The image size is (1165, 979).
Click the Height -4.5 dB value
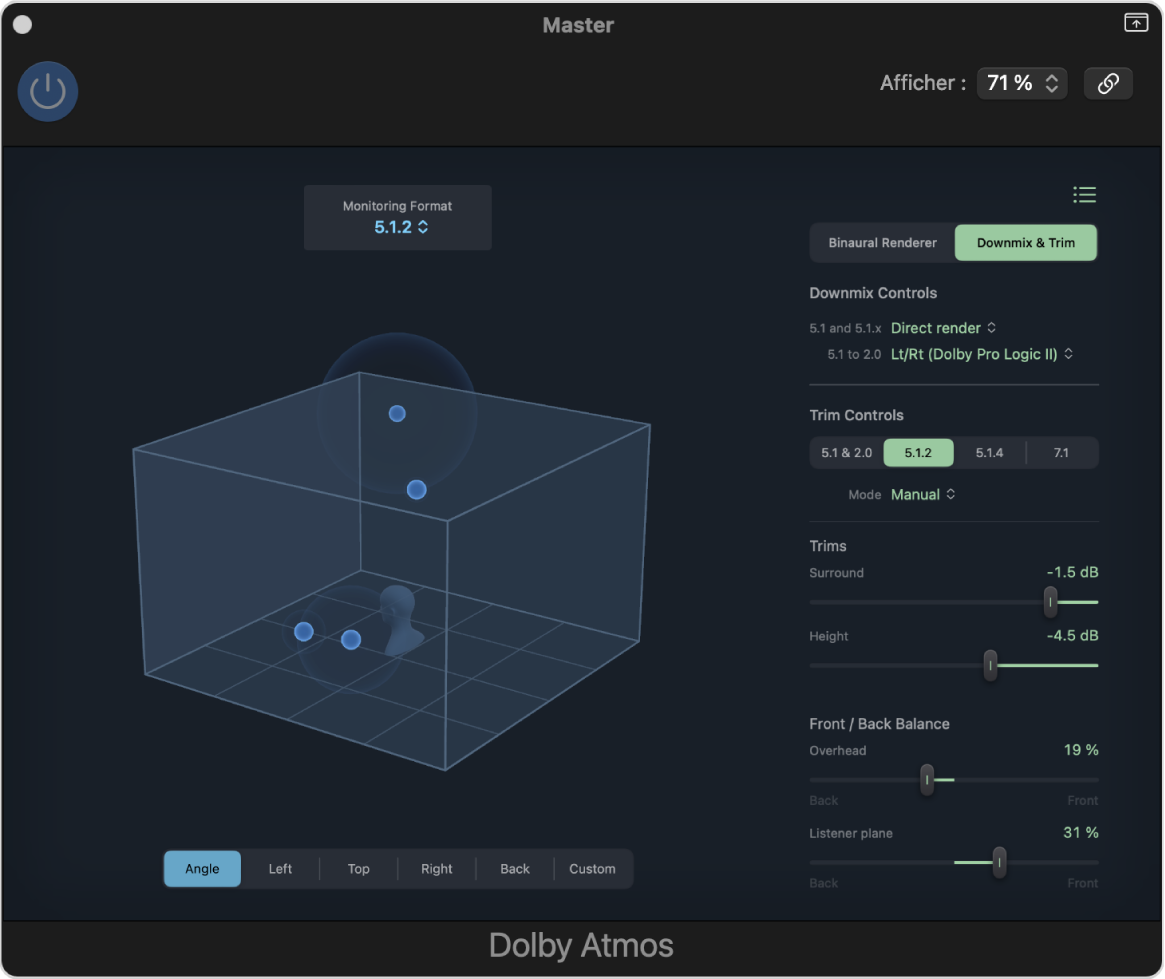(1072, 635)
